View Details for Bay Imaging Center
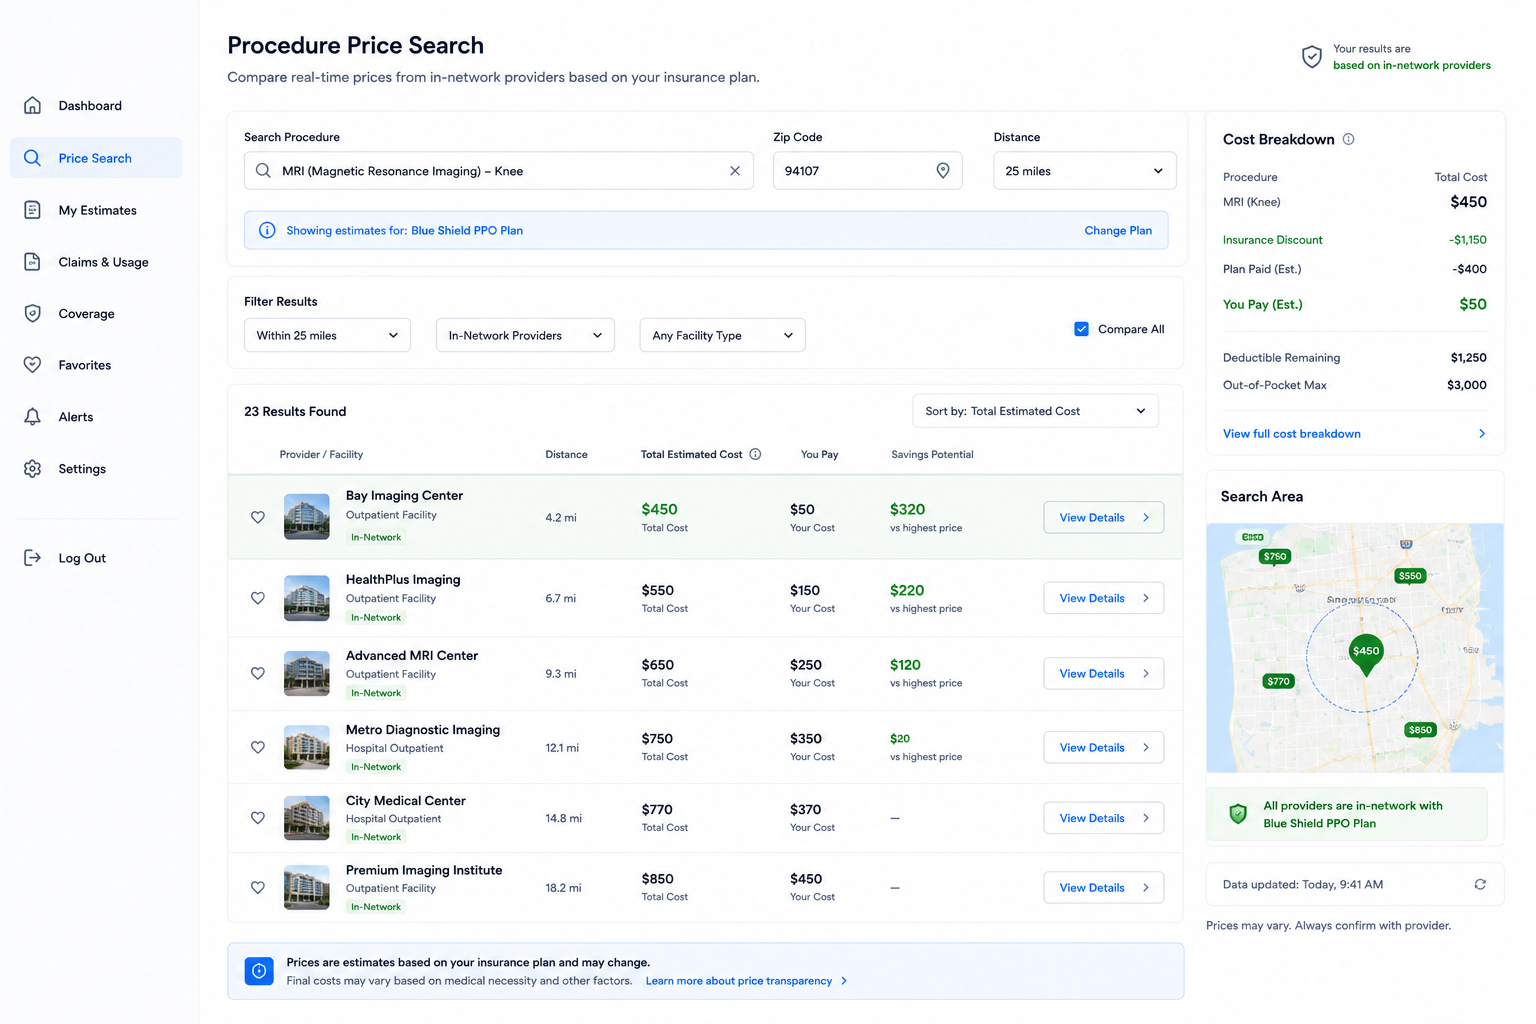1536x1024 pixels. 1103,518
